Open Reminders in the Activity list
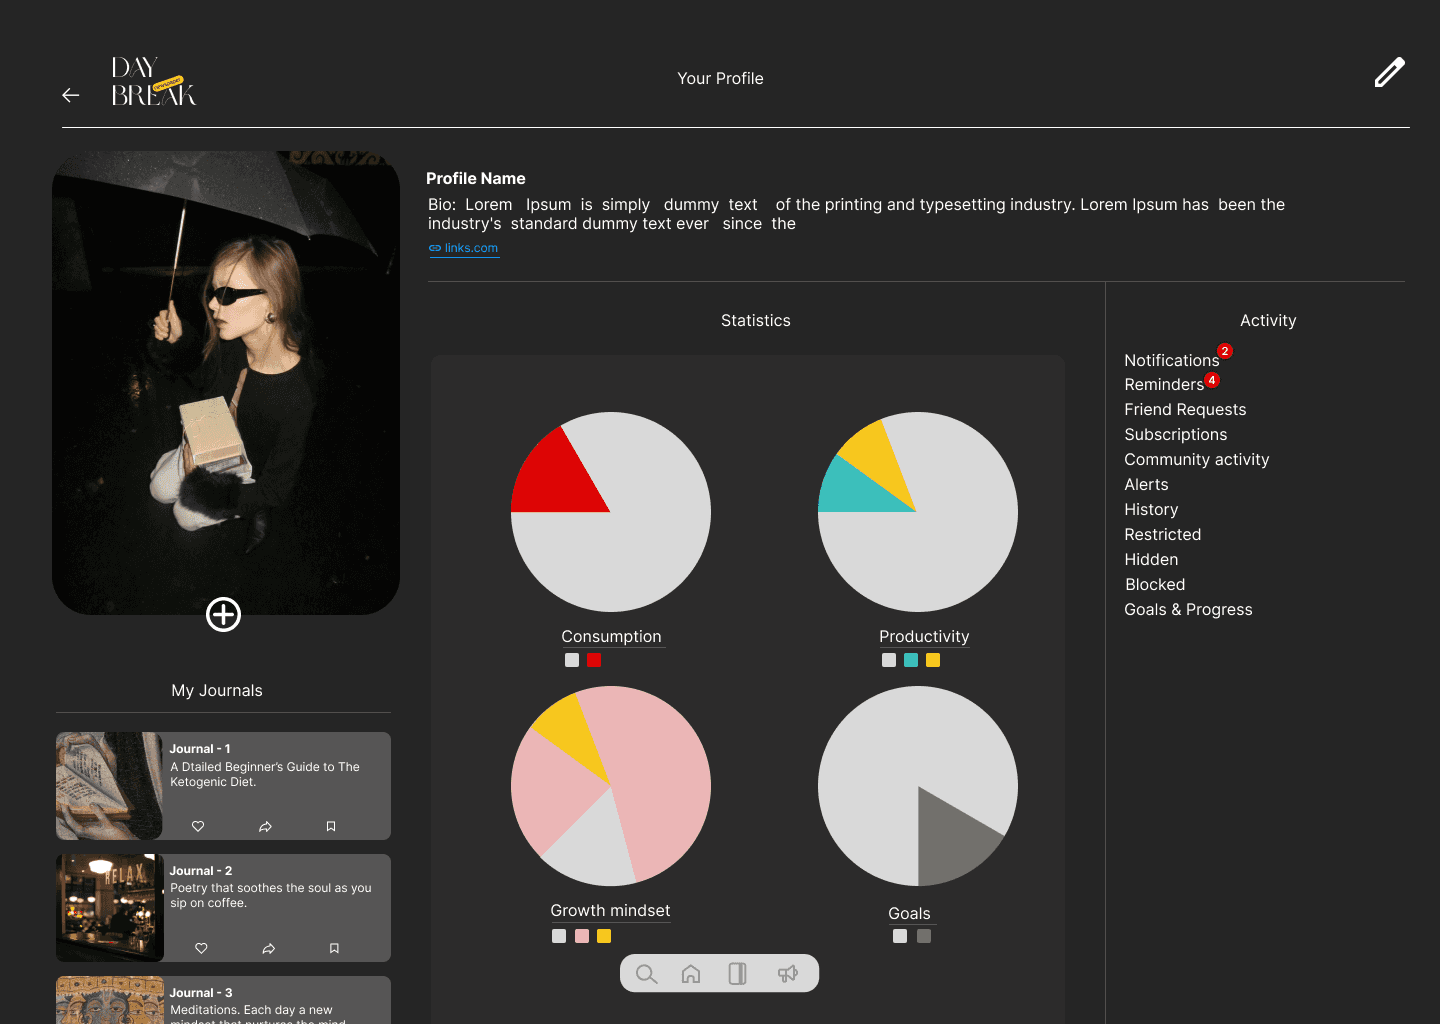This screenshot has height=1024, width=1440. pos(1164,384)
